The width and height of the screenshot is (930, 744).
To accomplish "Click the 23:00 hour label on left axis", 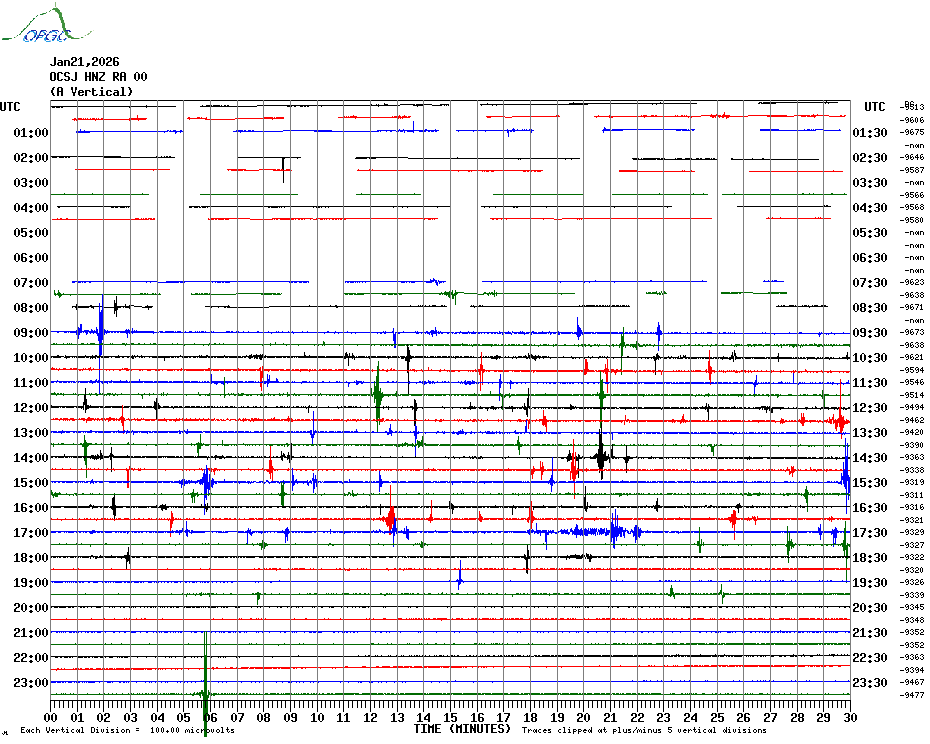I will point(32,683).
